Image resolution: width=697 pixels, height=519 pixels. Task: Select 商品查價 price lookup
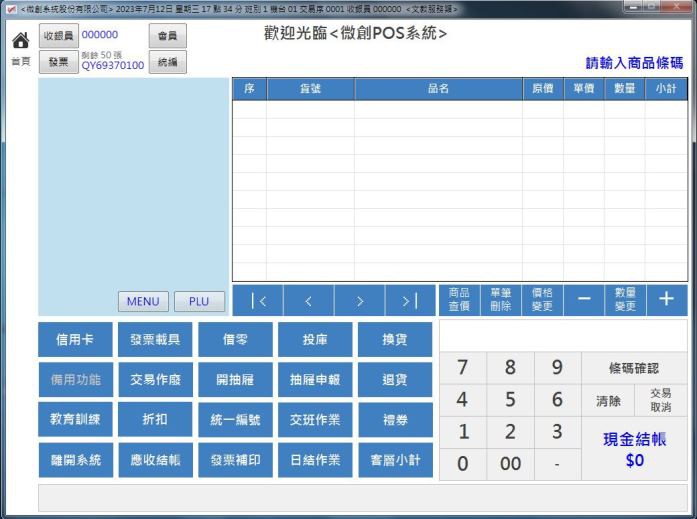[459, 299]
